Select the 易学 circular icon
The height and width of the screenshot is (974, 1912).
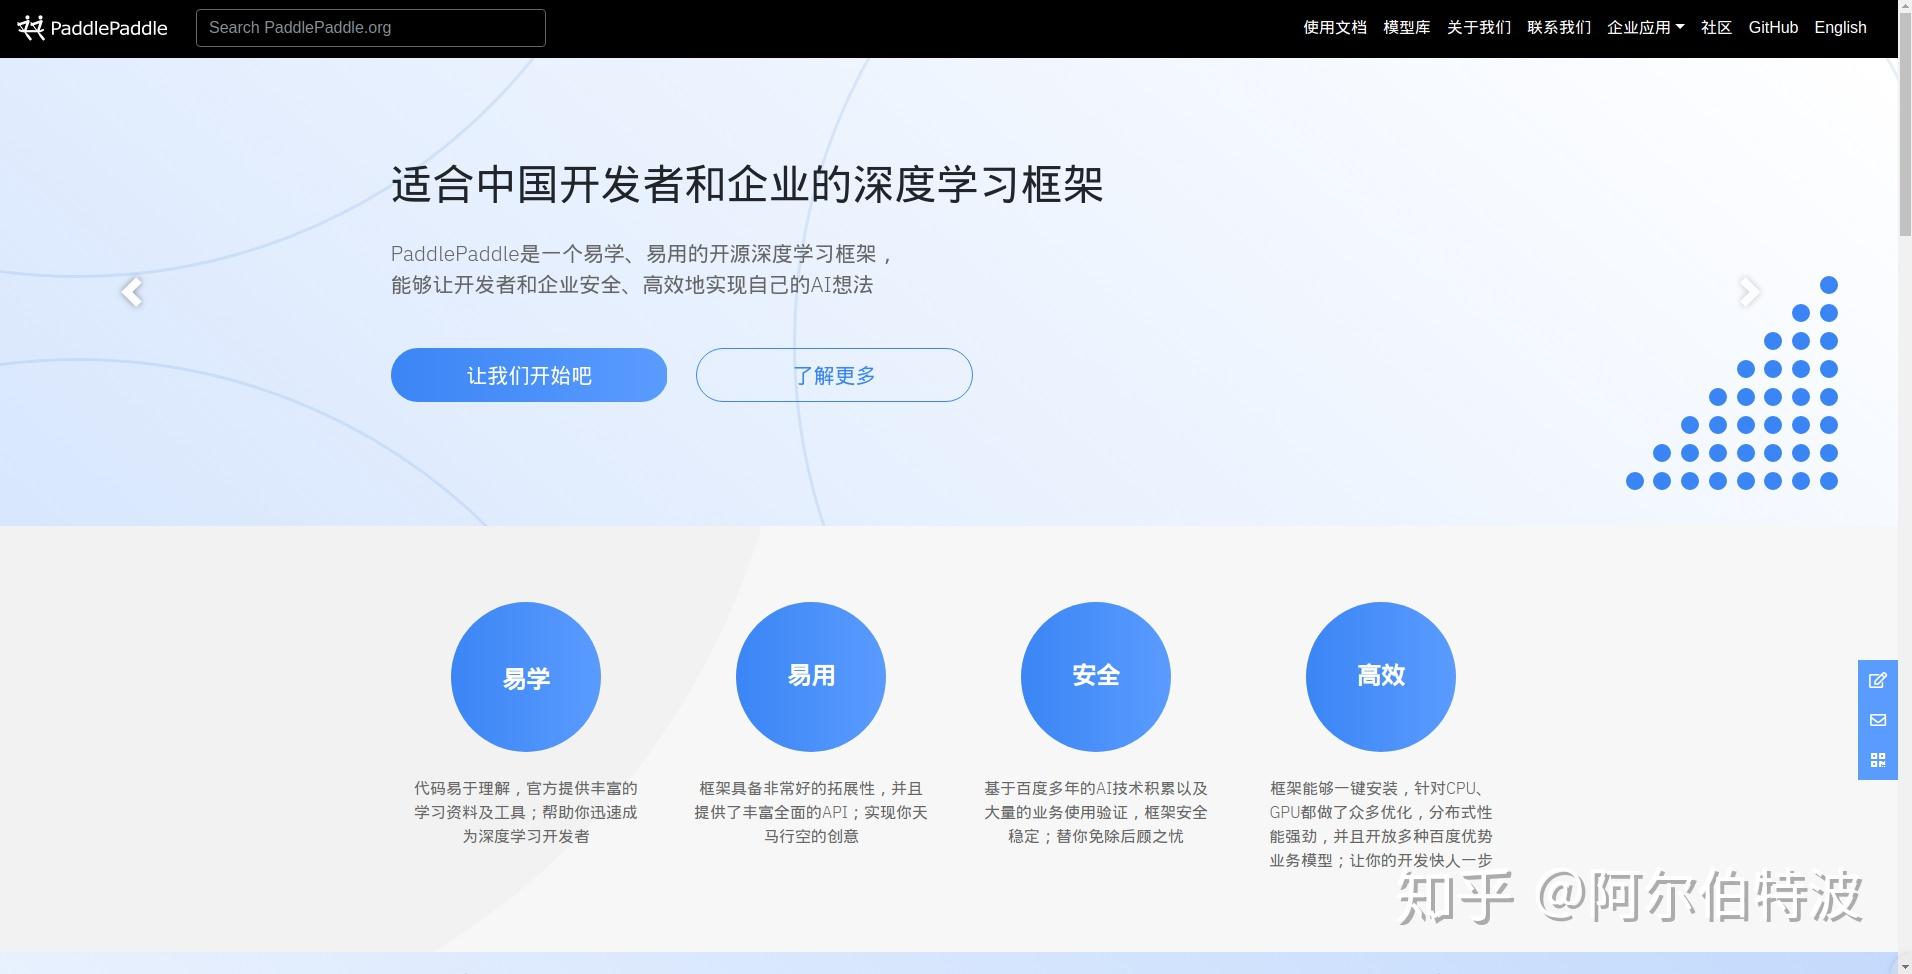pyautogui.click(x=526, y=676)
